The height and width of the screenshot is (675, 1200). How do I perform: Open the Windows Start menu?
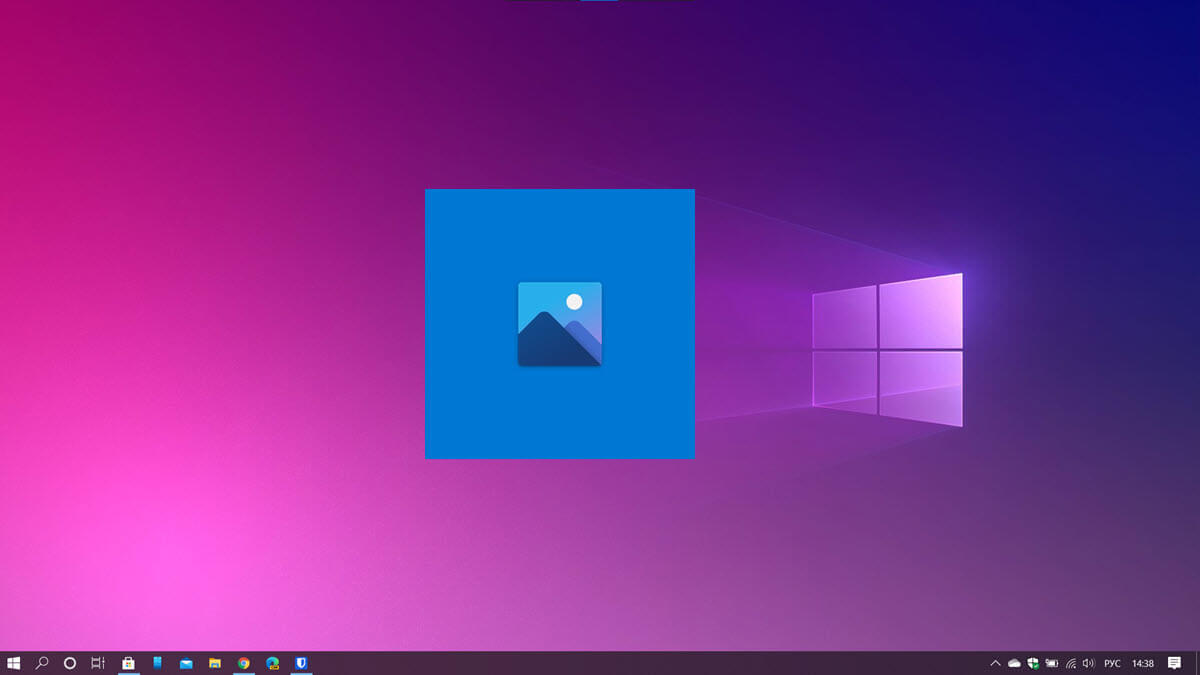[x=14, y=663]
